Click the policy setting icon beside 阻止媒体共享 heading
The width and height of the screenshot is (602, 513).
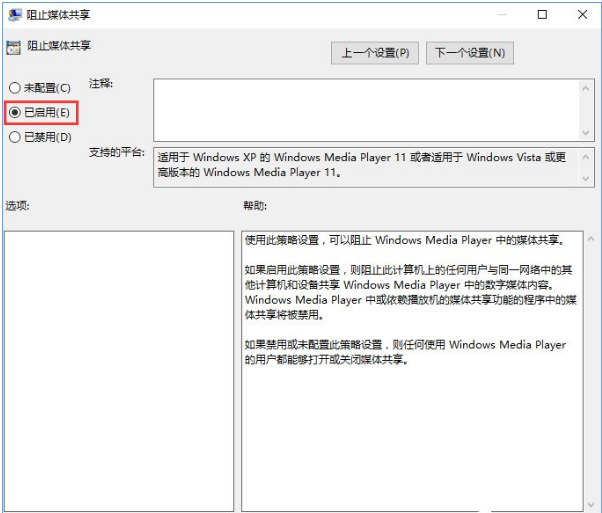pyautogui.click(x=13, y=48)
